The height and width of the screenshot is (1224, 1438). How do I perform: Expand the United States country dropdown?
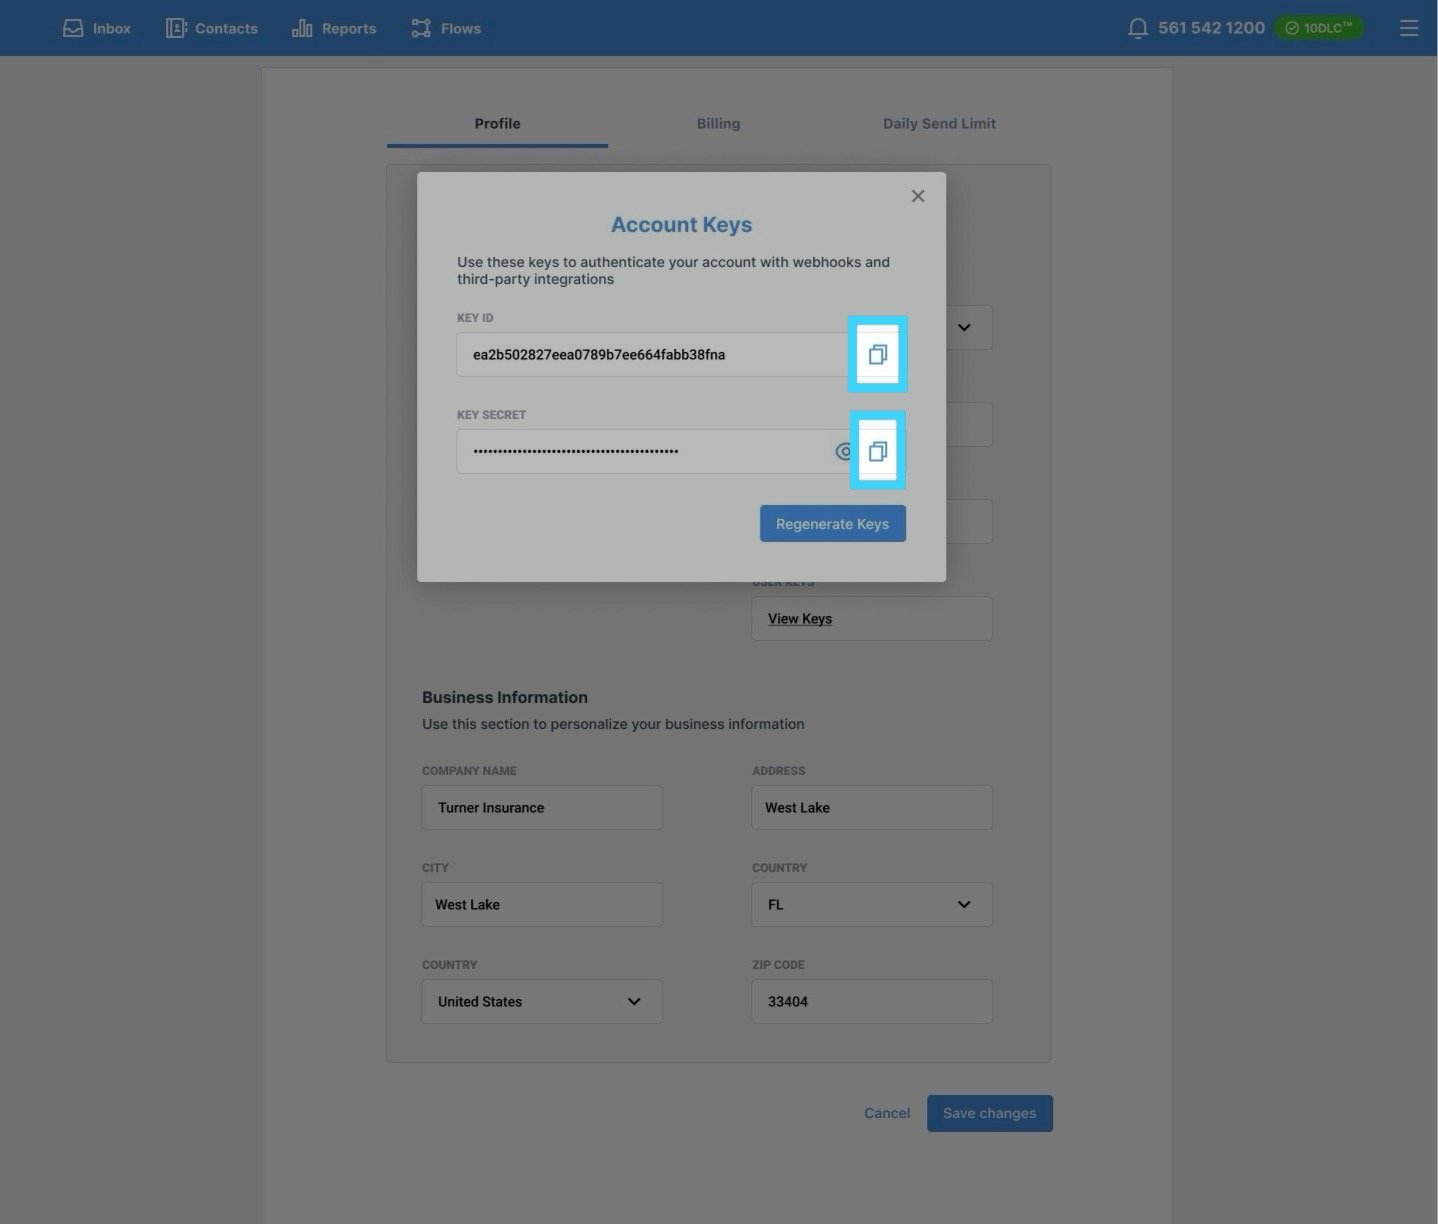click(542, 1001)
